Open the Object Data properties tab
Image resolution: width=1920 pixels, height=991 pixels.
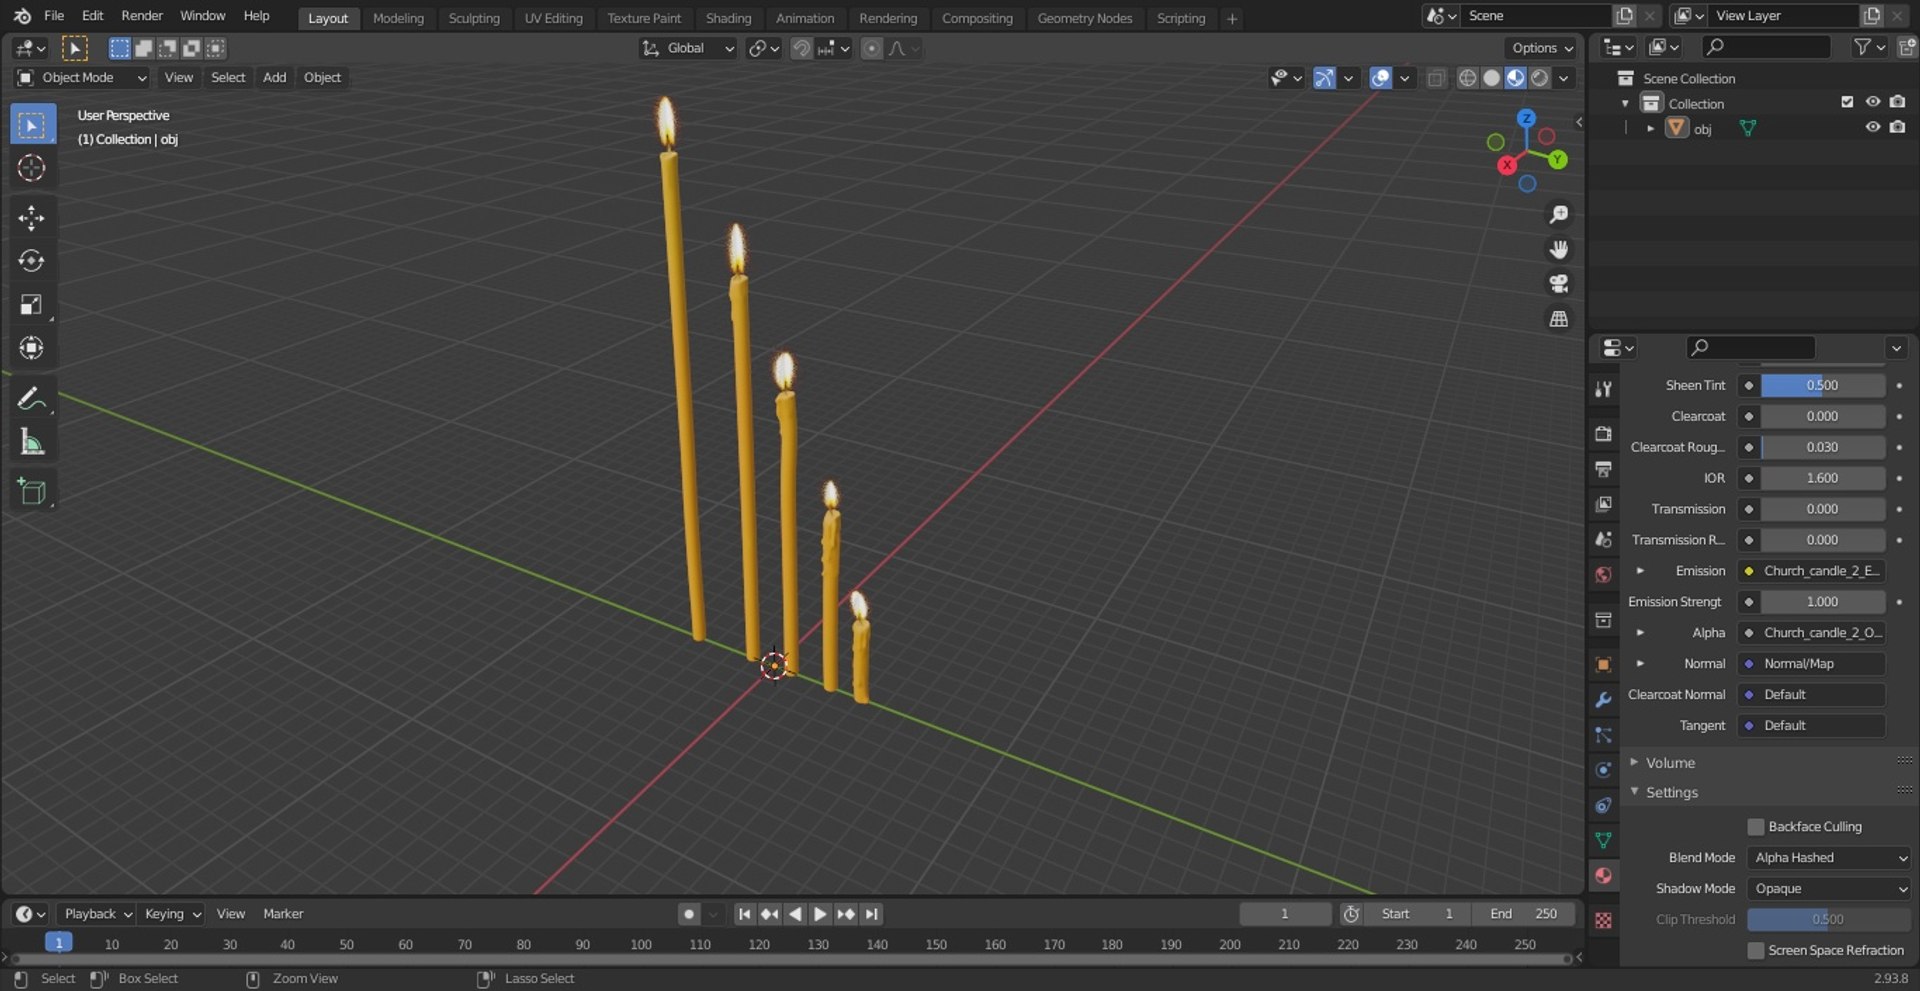click(1603, 840)
